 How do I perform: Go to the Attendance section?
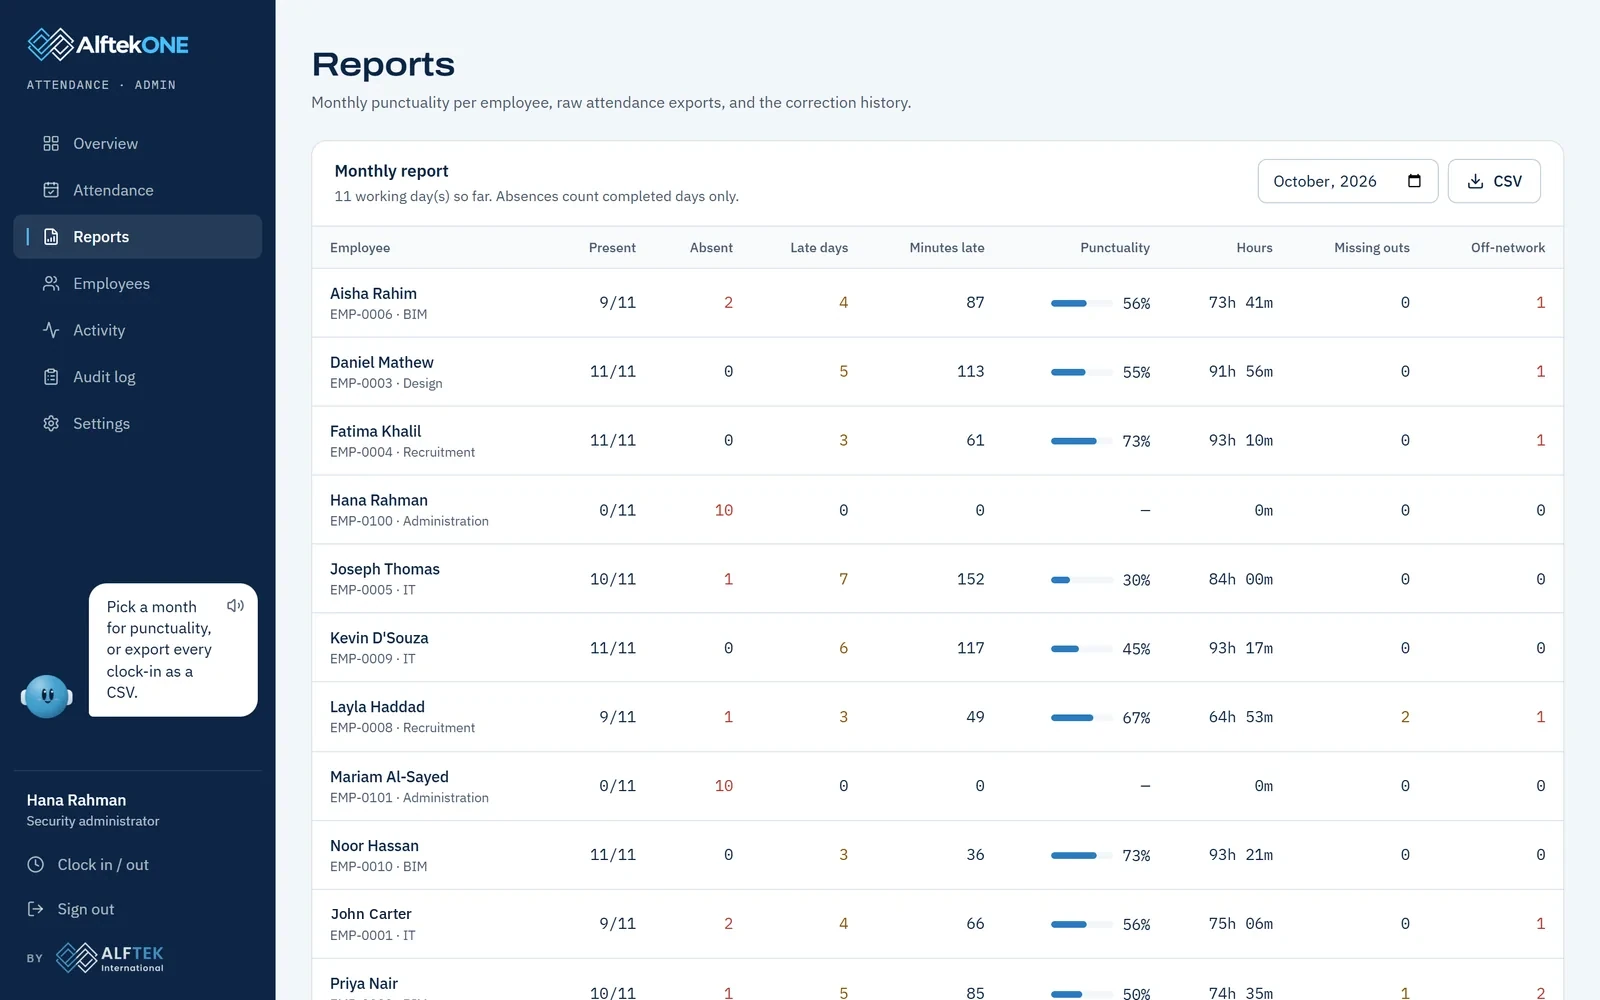click(138, 190)
